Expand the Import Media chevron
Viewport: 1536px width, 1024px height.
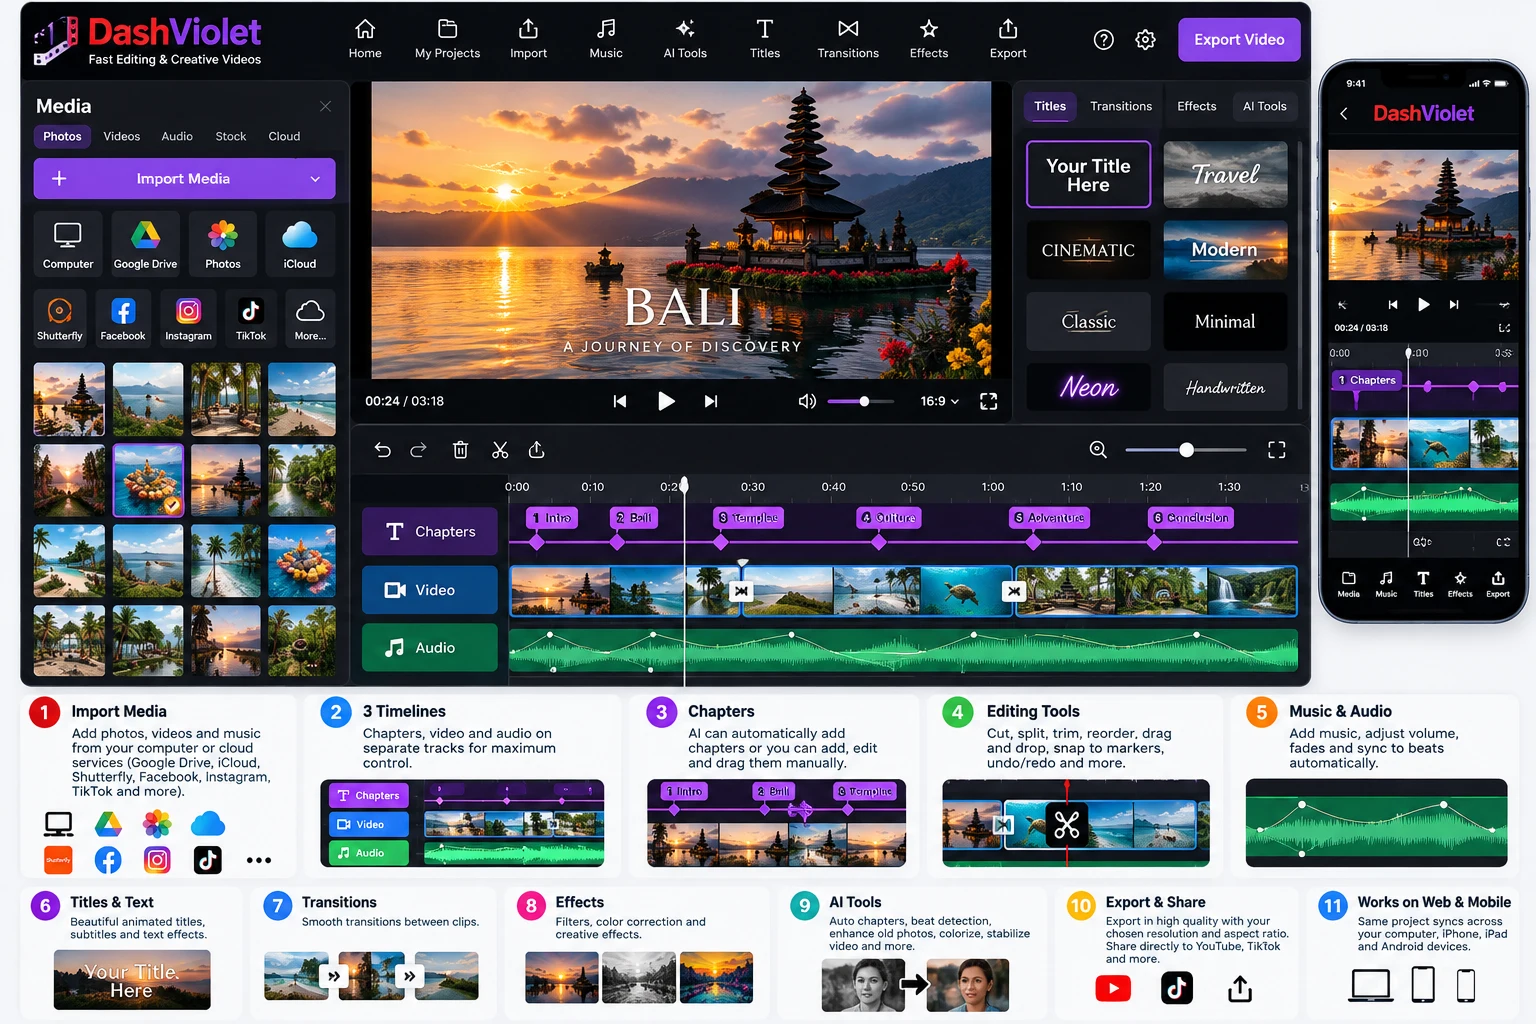(315, 179)
